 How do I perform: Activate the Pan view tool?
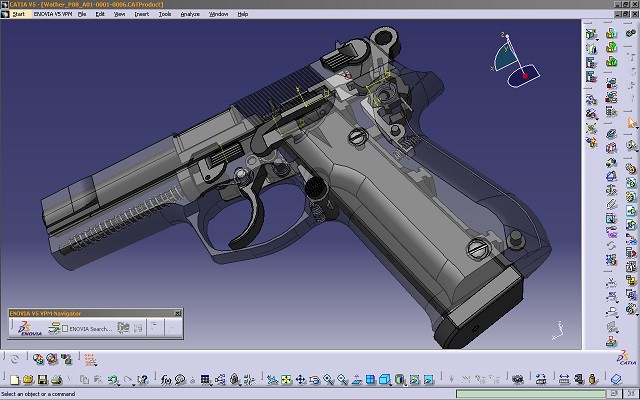(300, 380)
